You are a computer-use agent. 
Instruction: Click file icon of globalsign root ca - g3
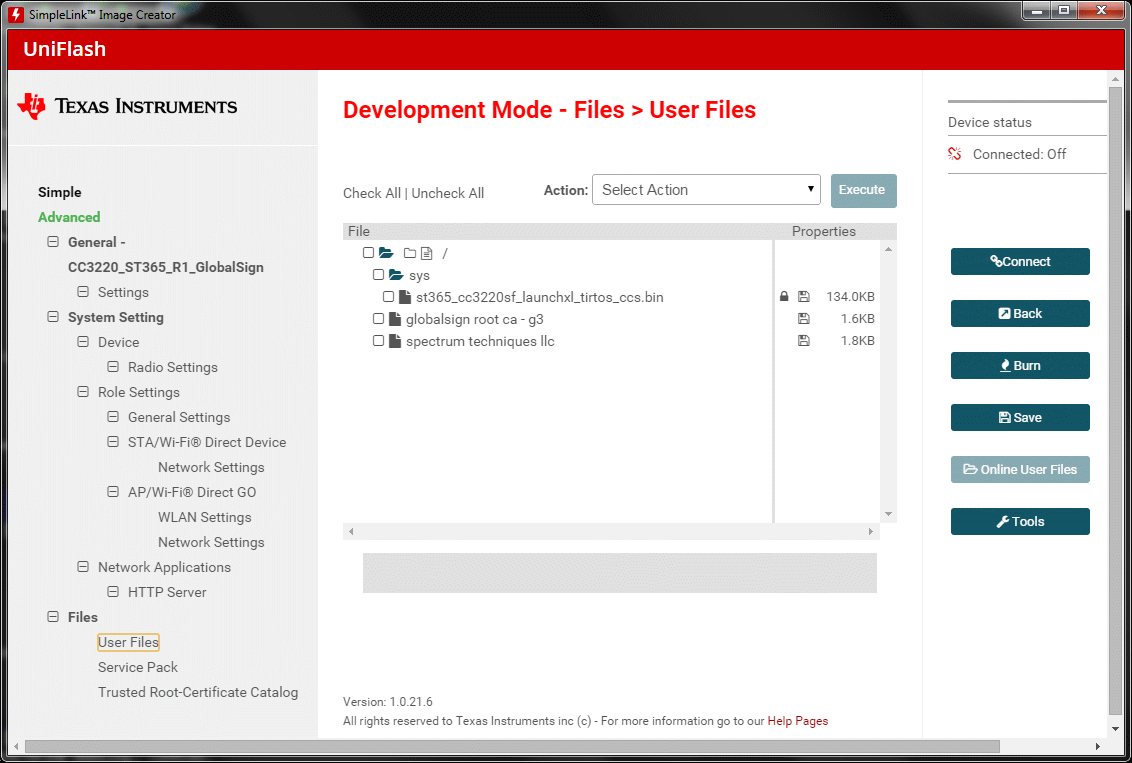click(x=395, y=318)
